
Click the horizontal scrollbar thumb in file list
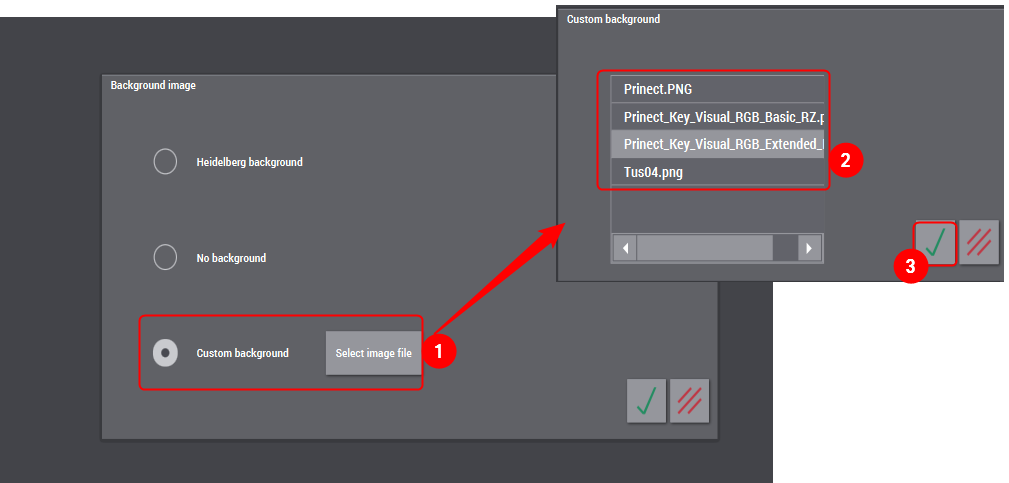pyautogui.click(x=704, y=247)
